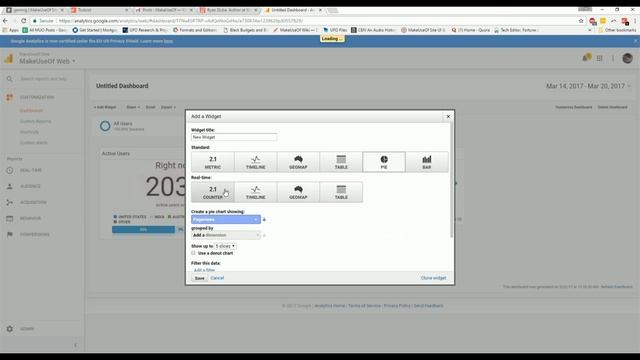The height and width of the screenshot is (360, 640).
Task: Click the Google Analytics logo icon
Action: click(x=9, y=58)
